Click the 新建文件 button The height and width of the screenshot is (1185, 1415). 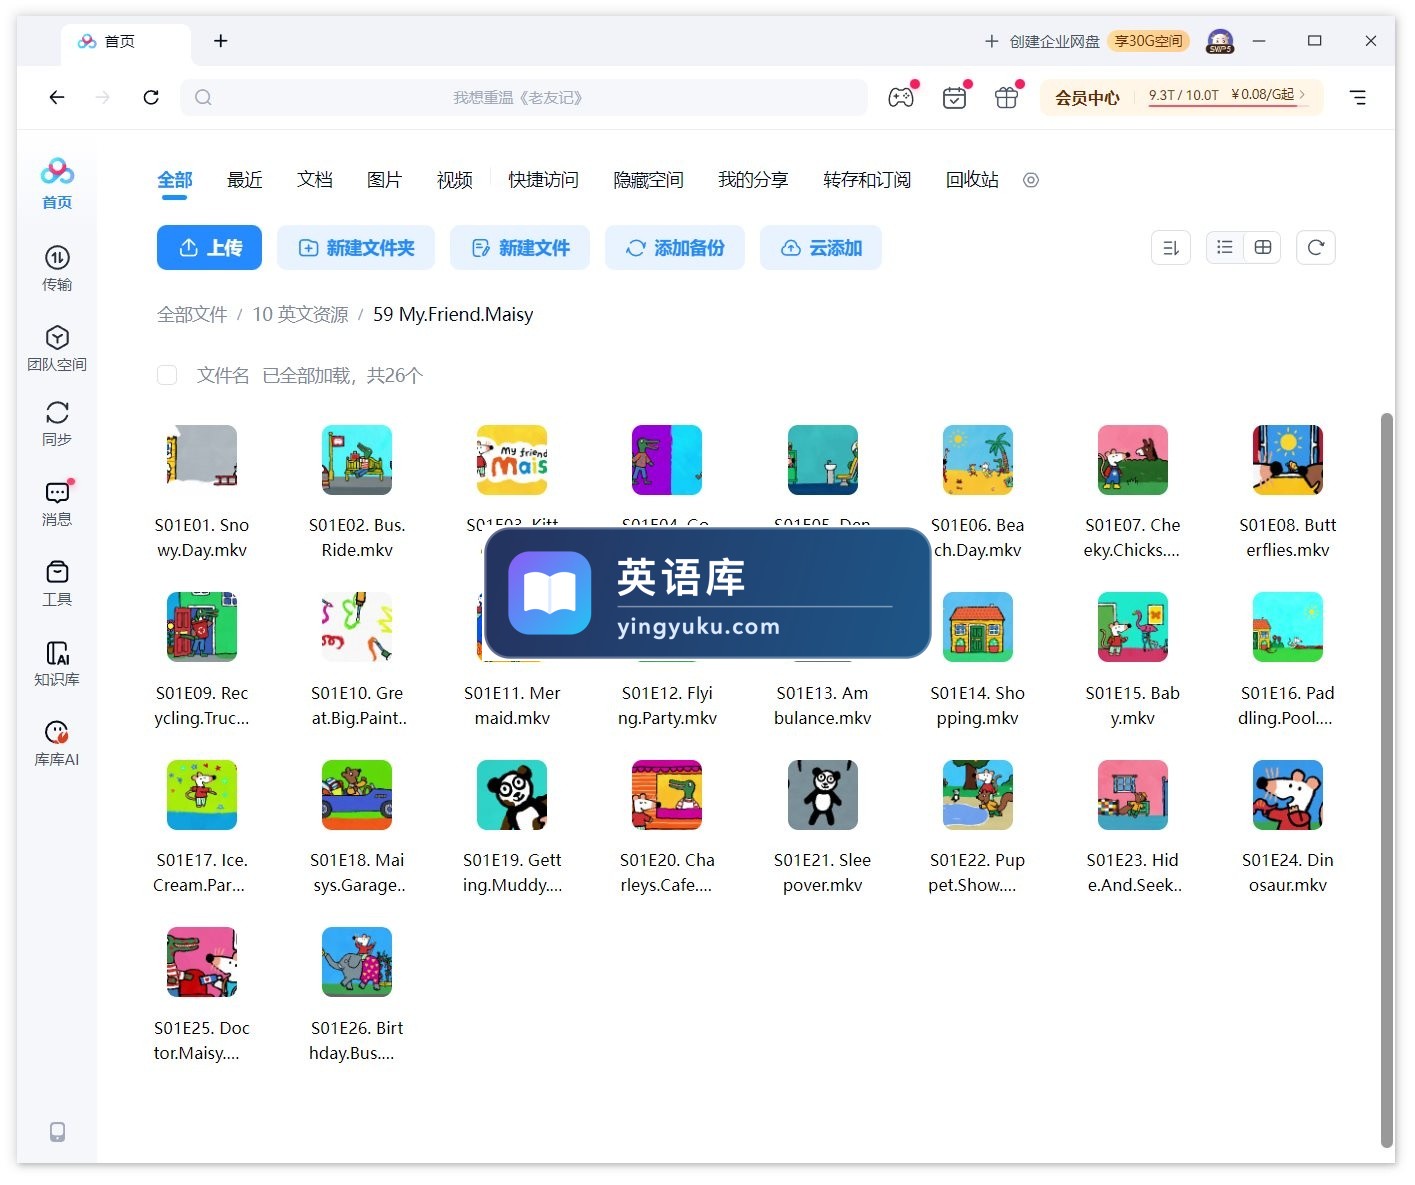point(520,248)
